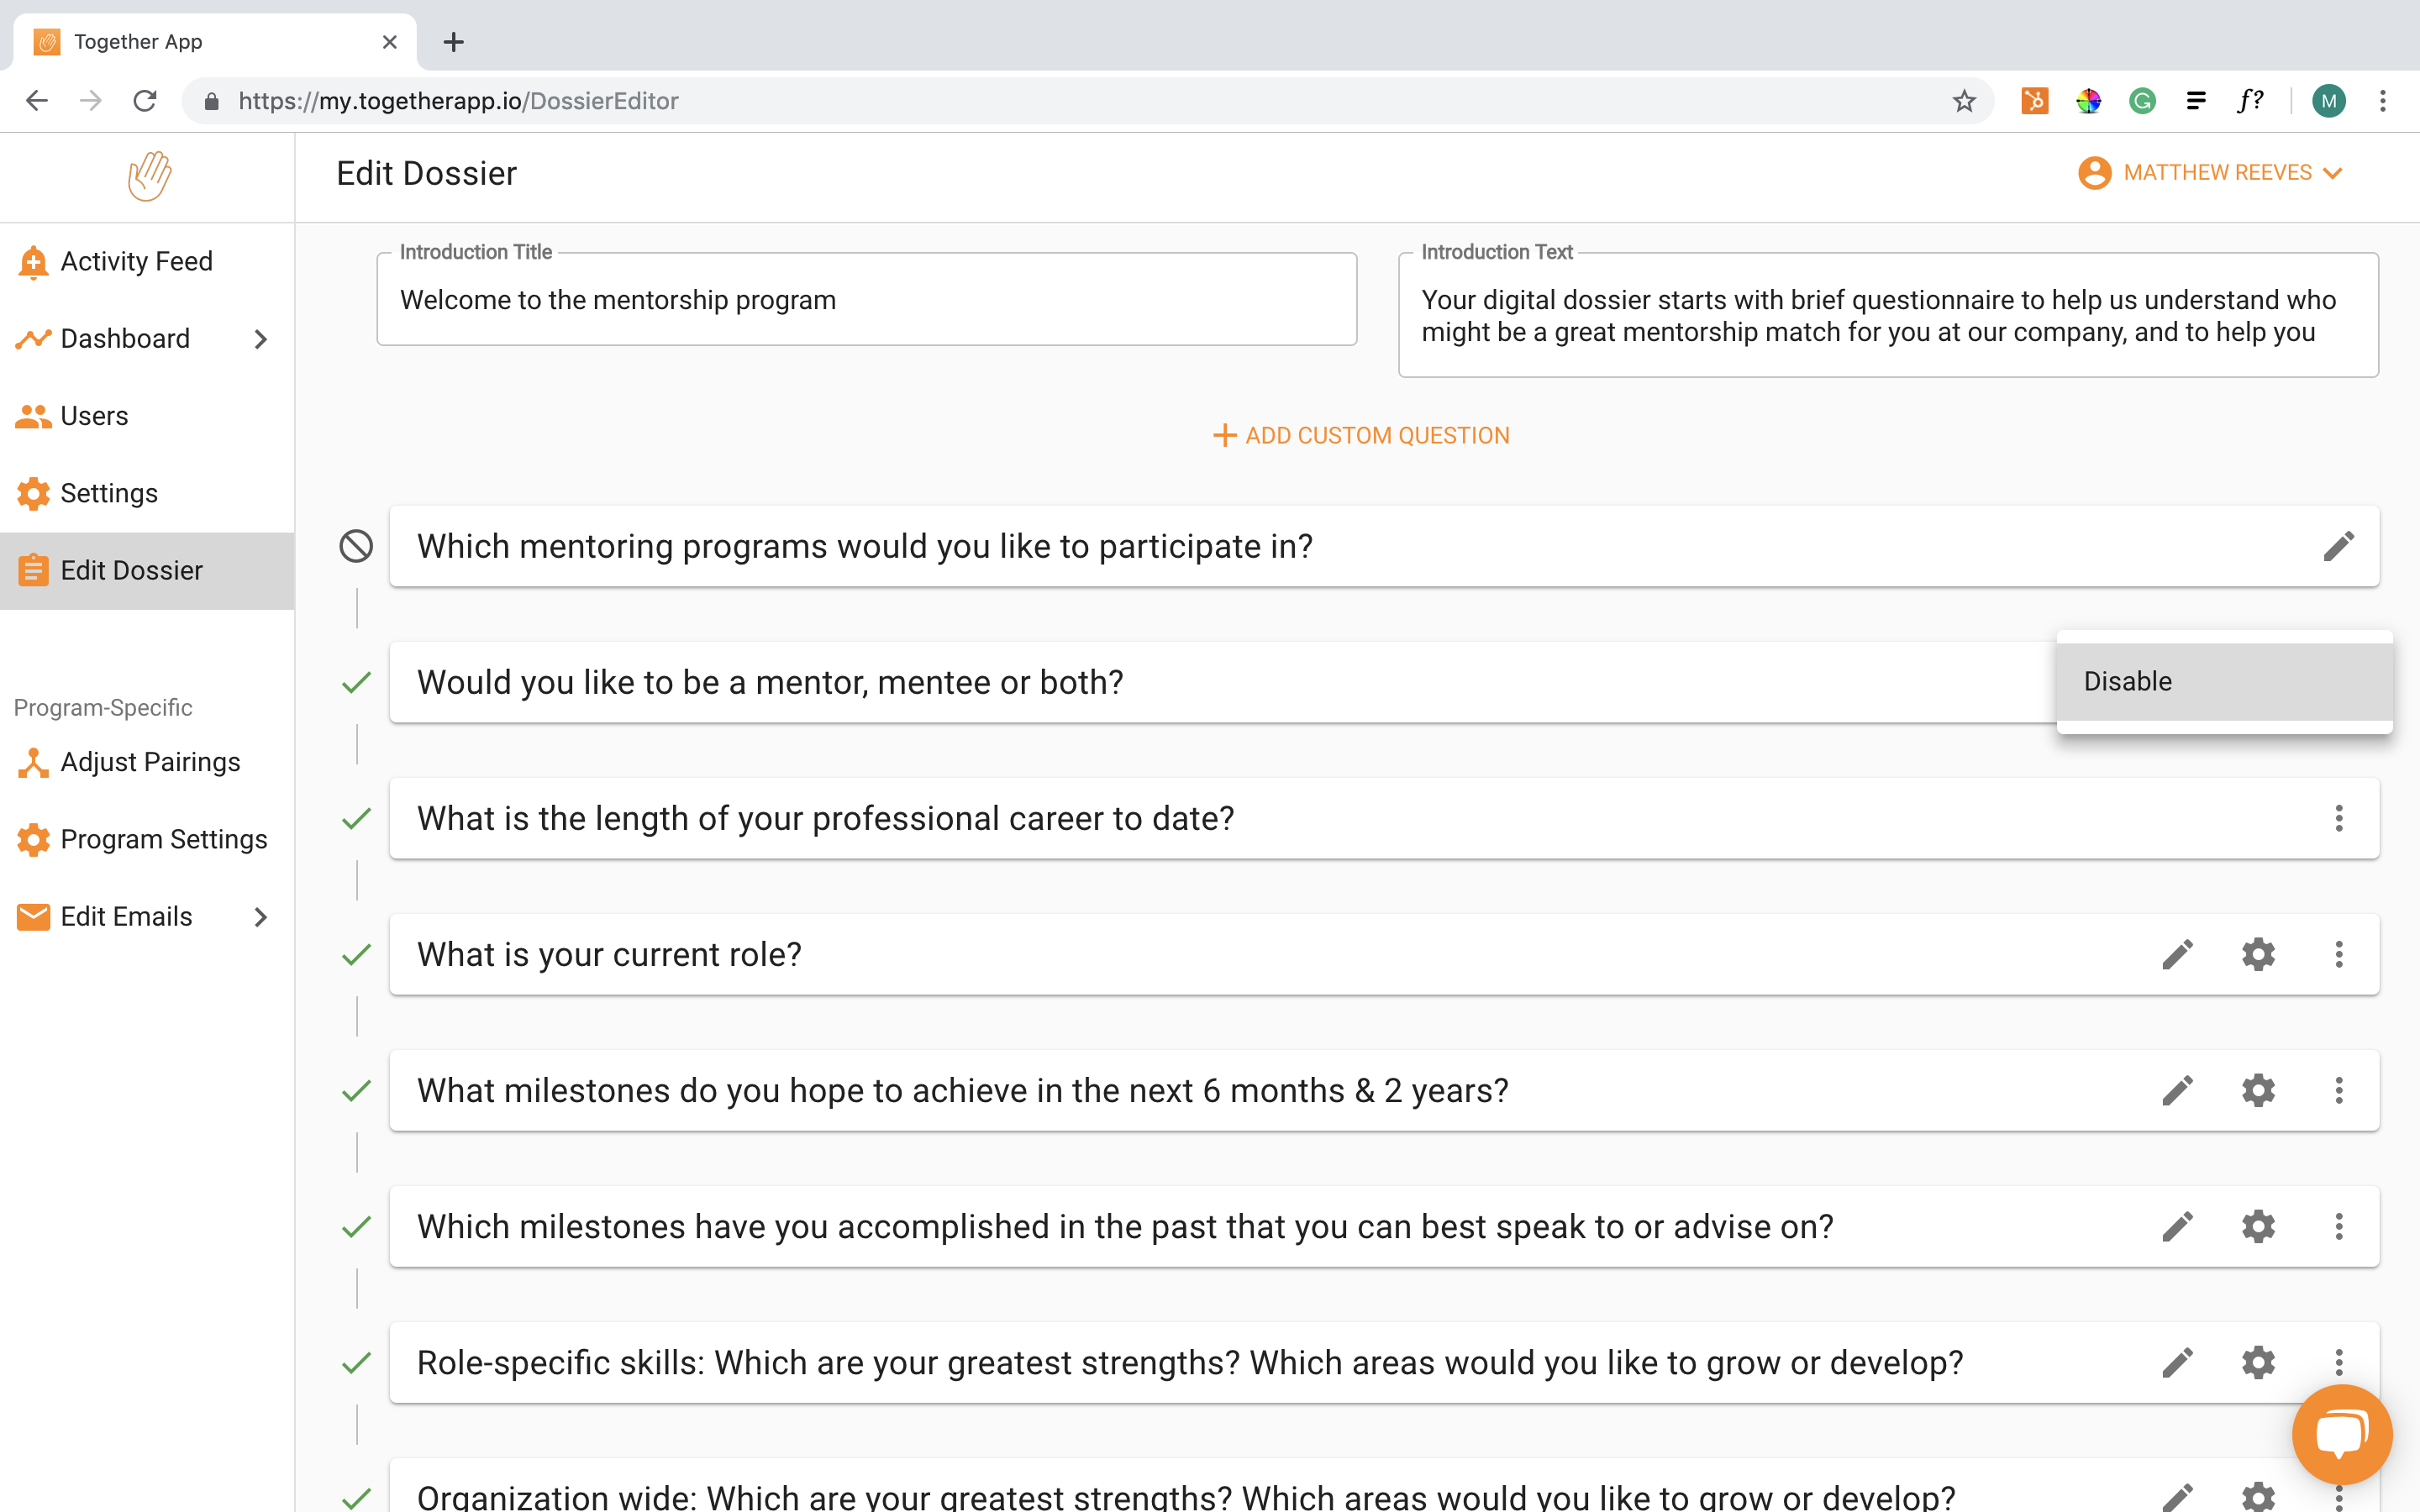Open the chat support bubble

tap(2341, 1434)
